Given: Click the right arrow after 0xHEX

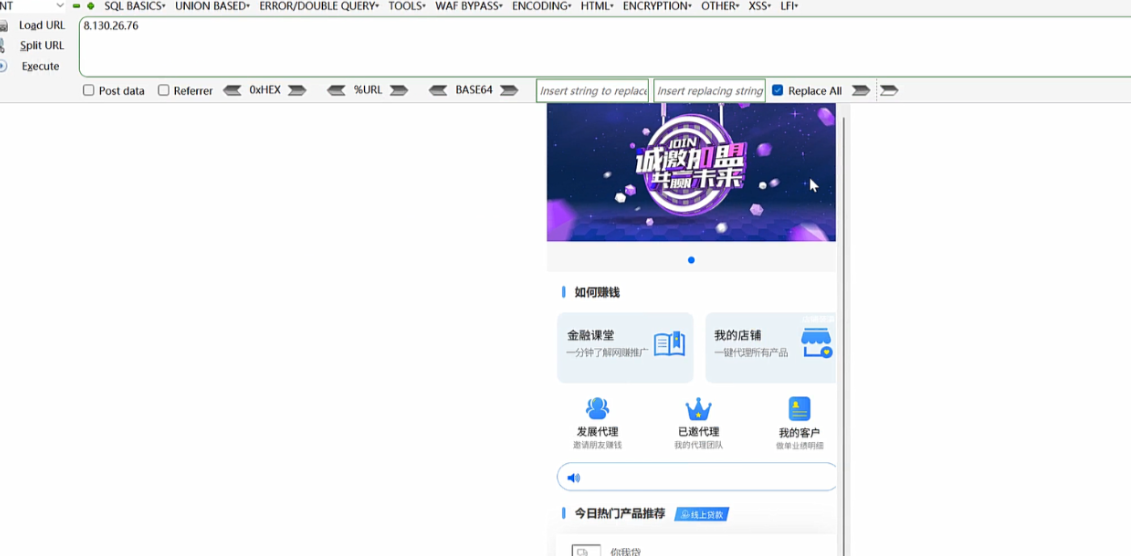Looking at the screenshot, I should point(297,90).
